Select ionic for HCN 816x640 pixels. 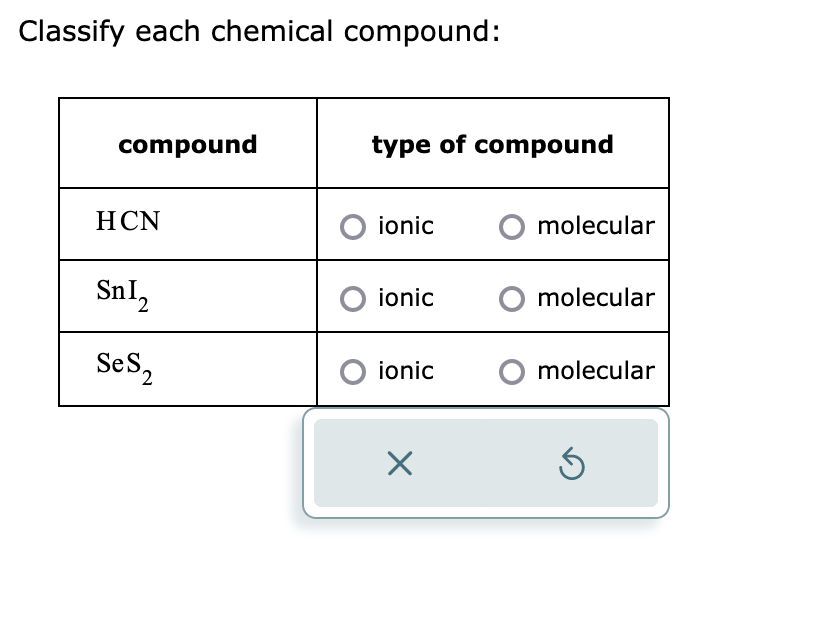pos(353,227)
